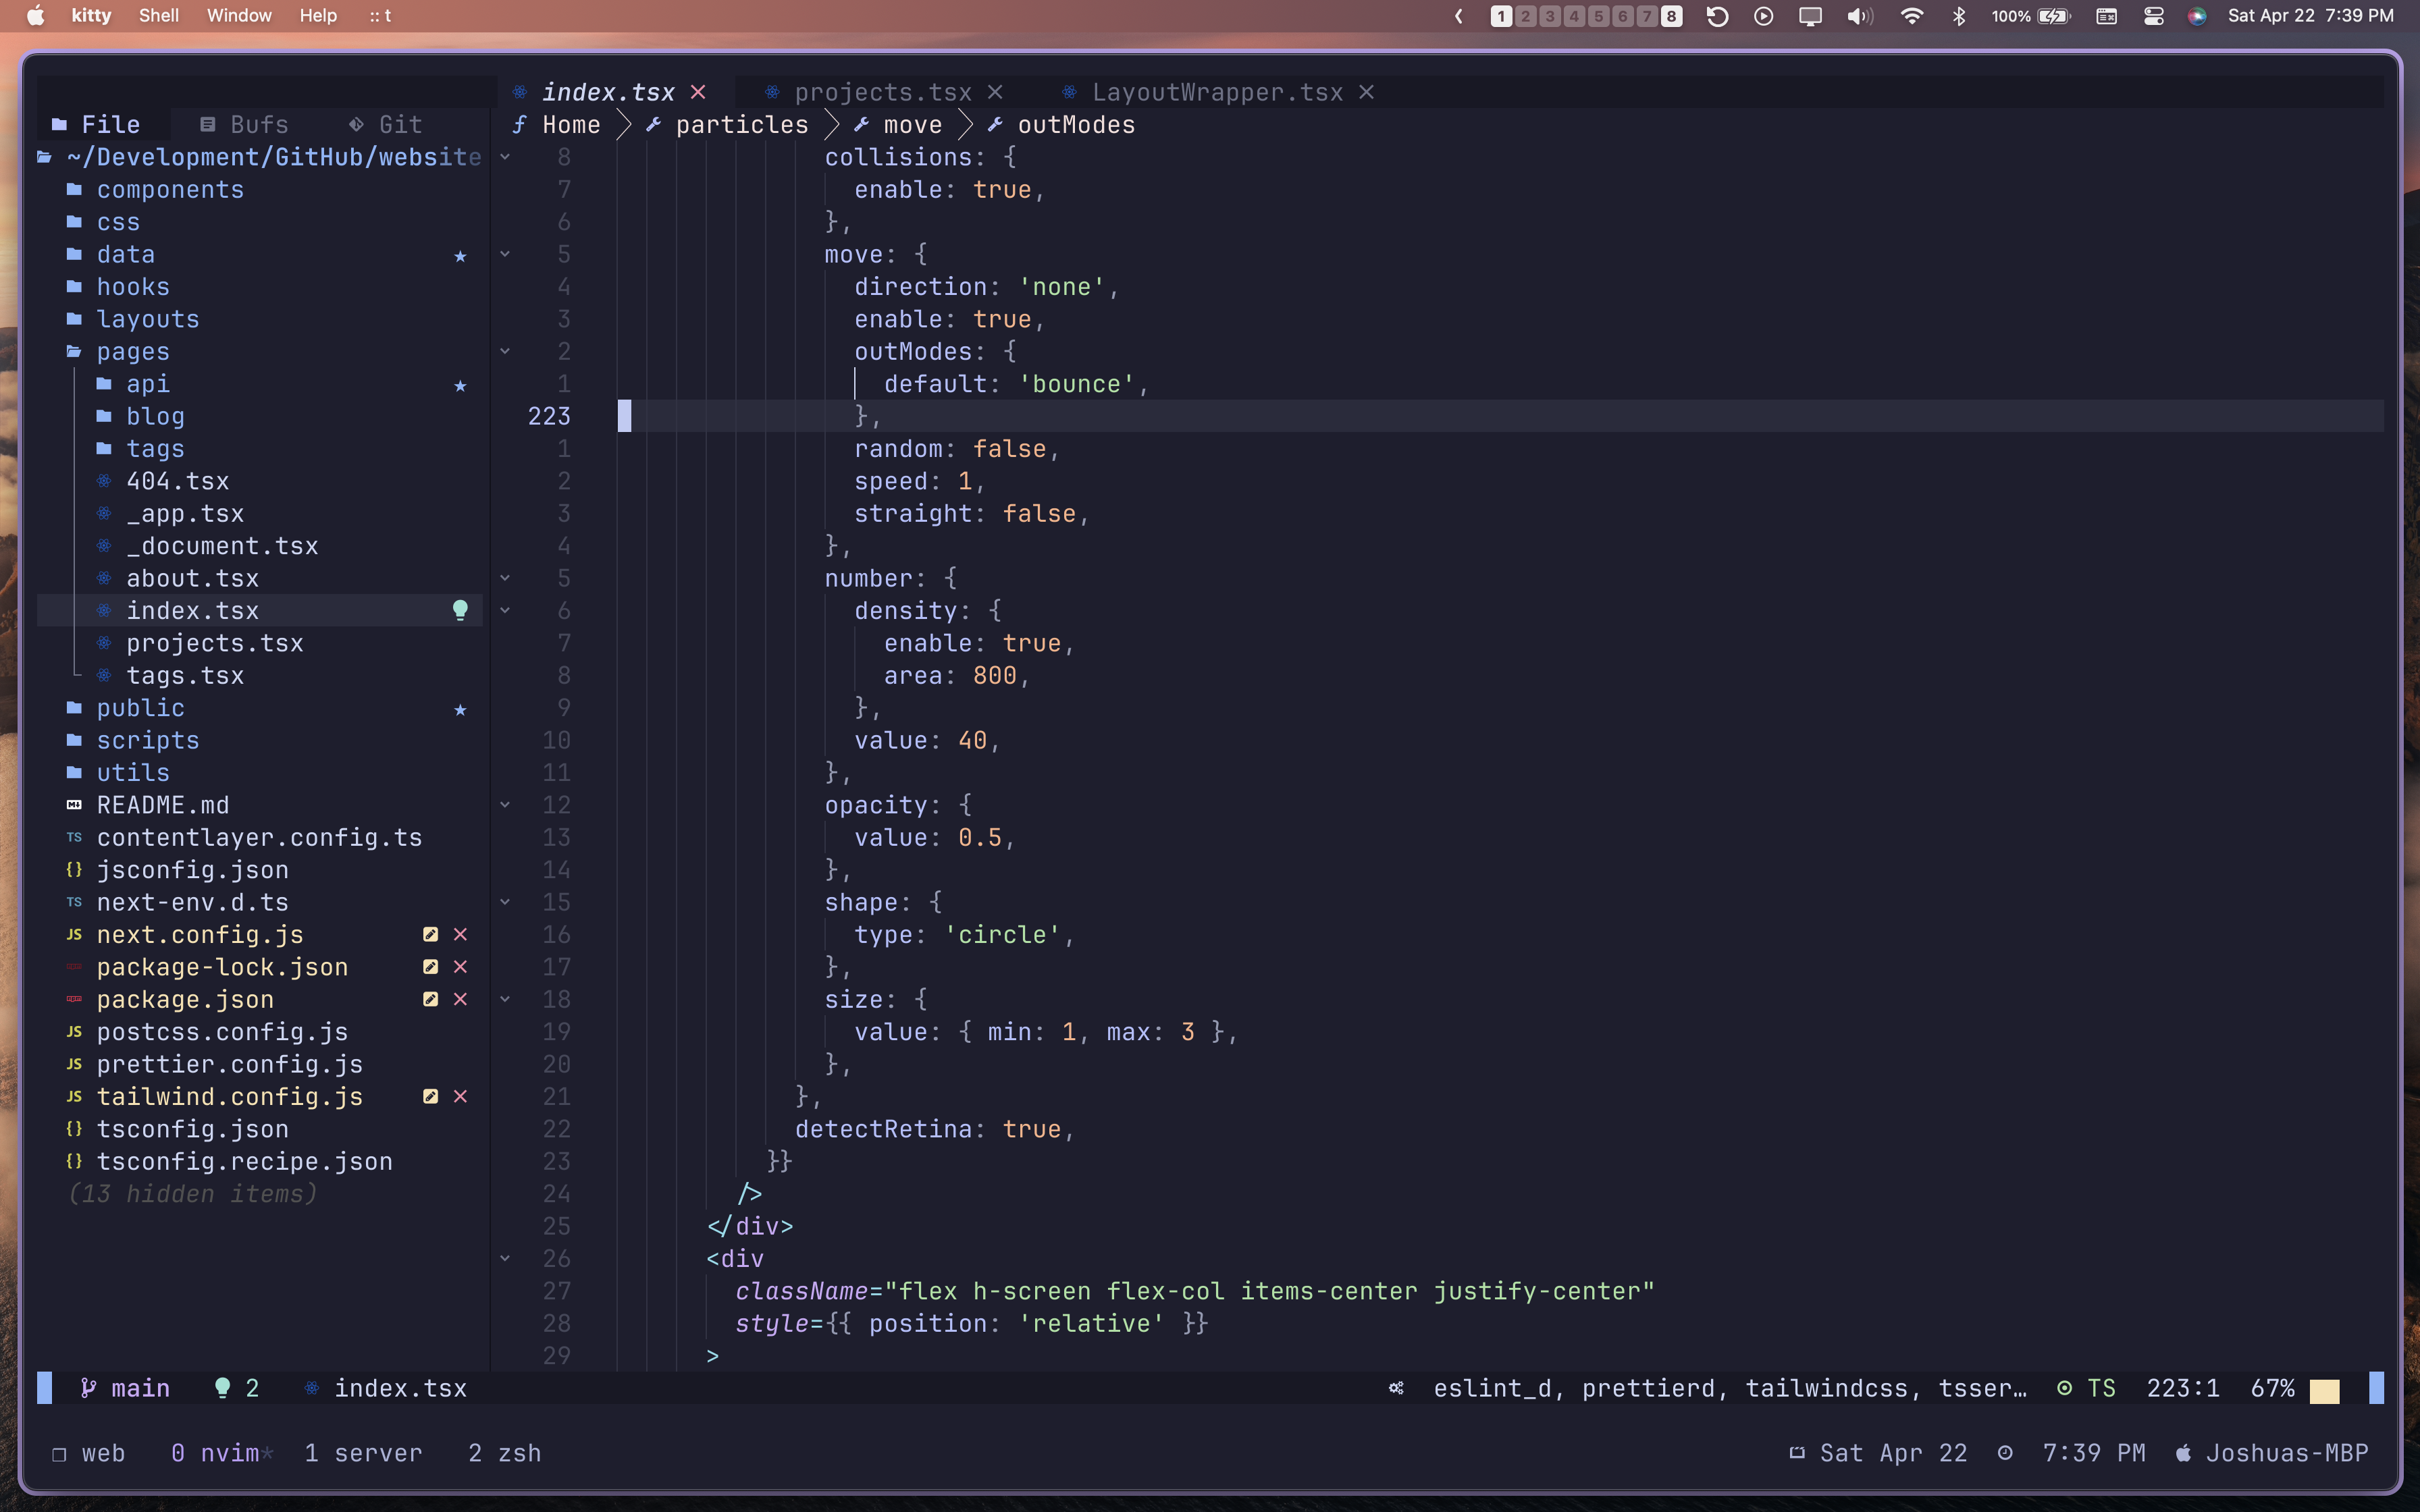Switch to tmux window 1 server
This screenshot has height=1512, width=2420.
[363, 1452]
